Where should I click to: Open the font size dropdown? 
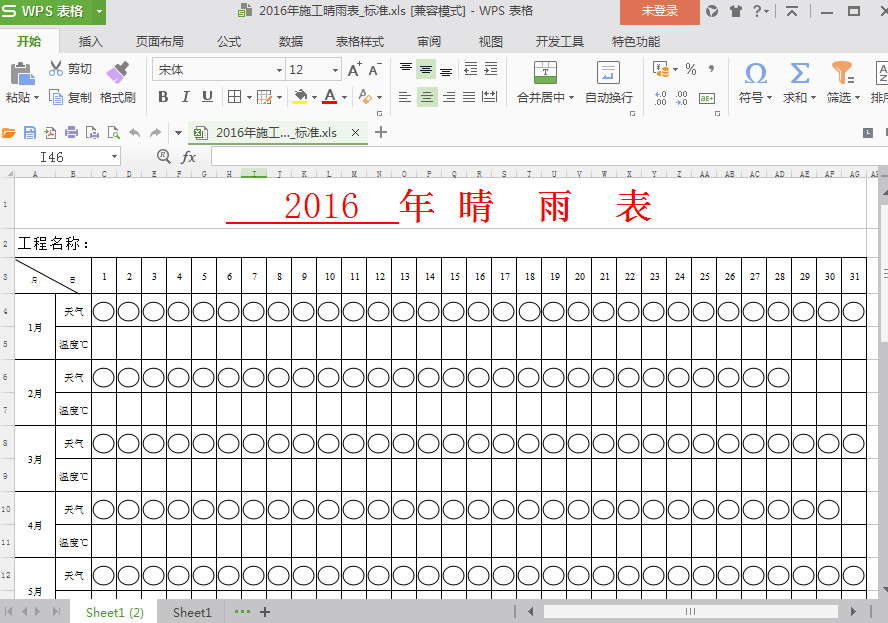click(335, 70)
